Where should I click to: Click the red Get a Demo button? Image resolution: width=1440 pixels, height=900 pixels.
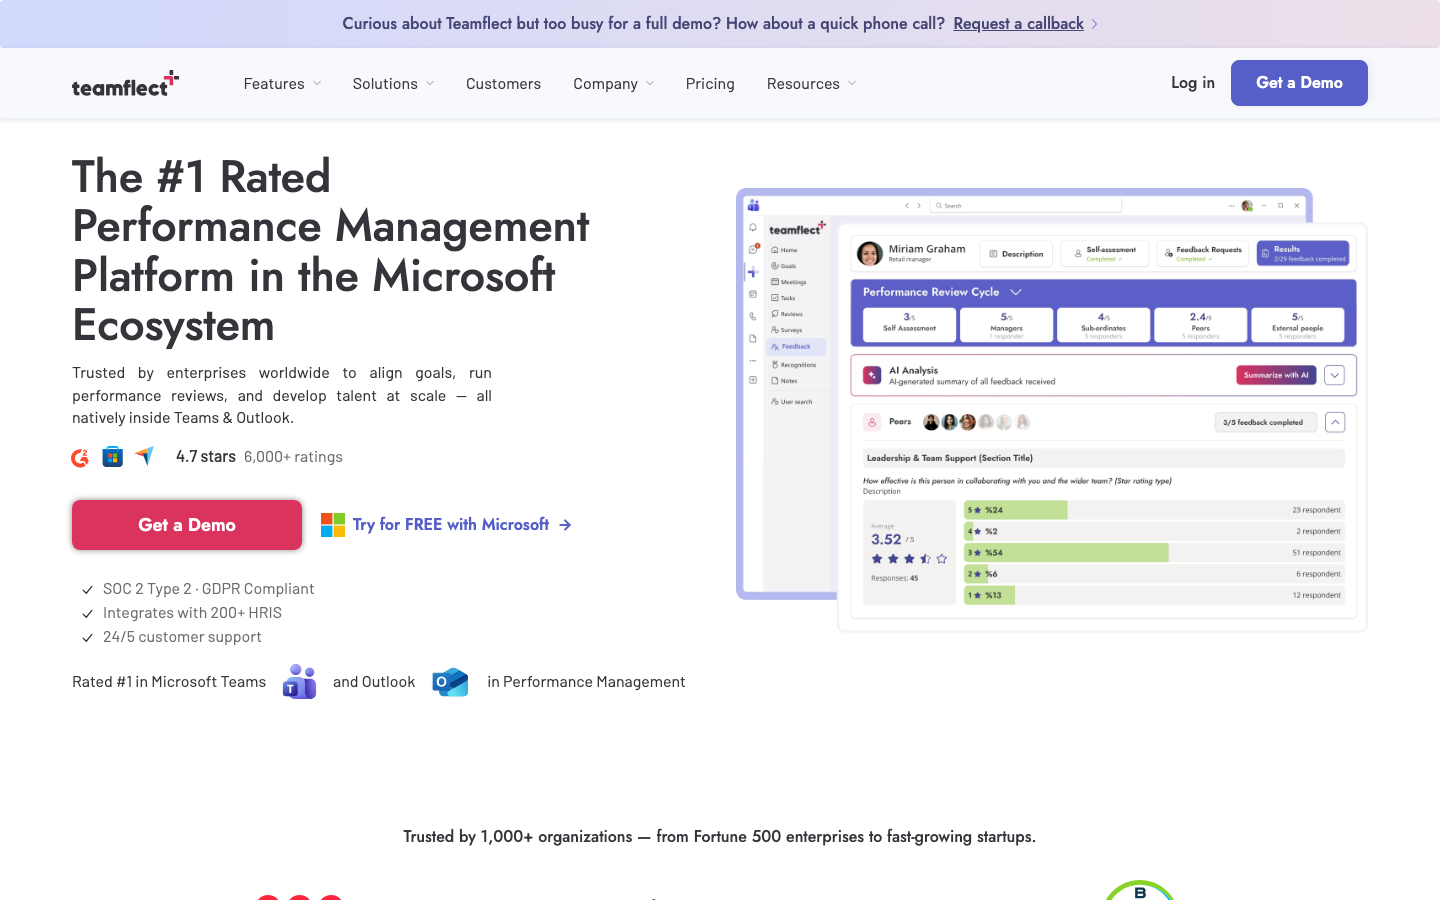[187, 525]
